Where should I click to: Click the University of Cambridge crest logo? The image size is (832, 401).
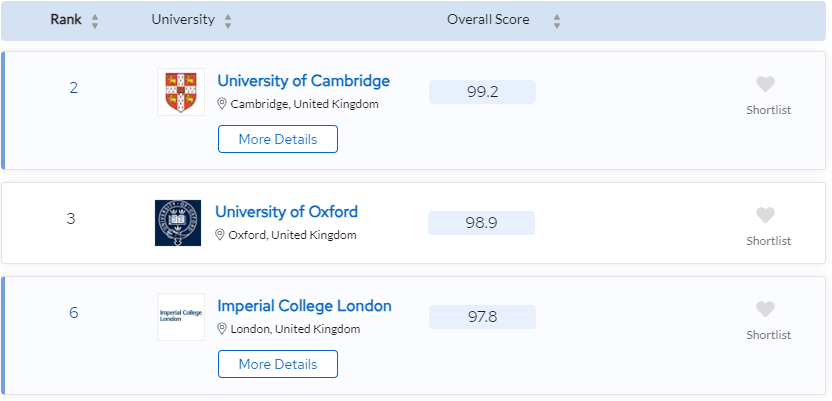pyautogui.click(x=180, y=92)
